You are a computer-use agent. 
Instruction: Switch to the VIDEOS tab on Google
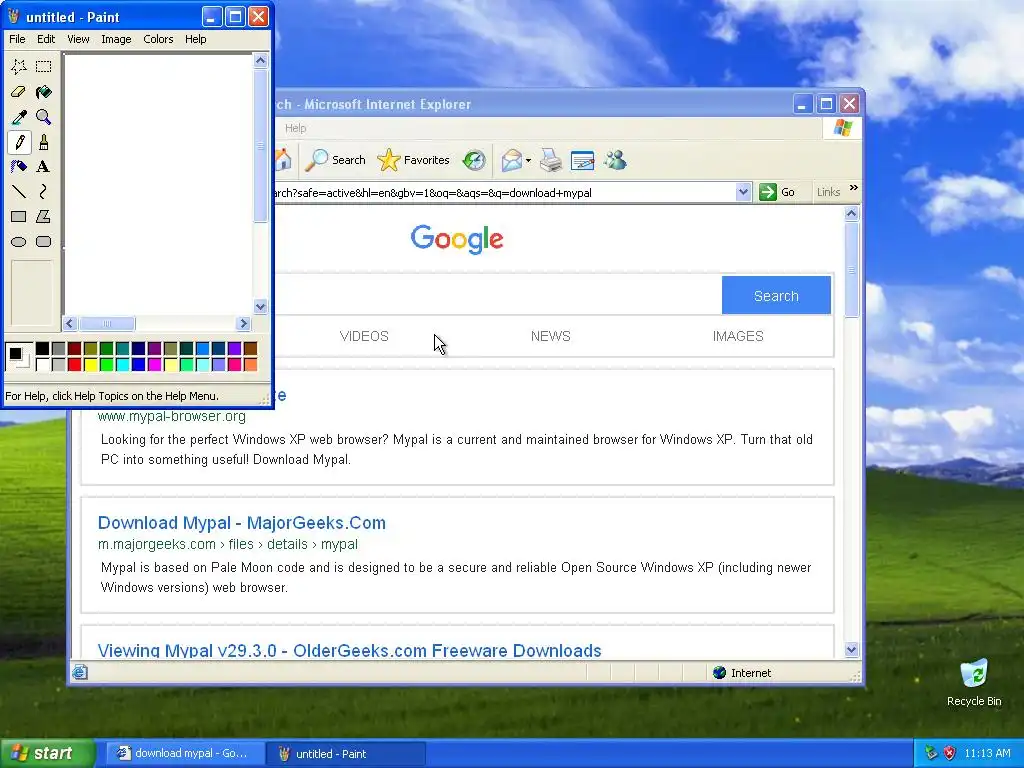pyautogui.click(x=364, y=336)
